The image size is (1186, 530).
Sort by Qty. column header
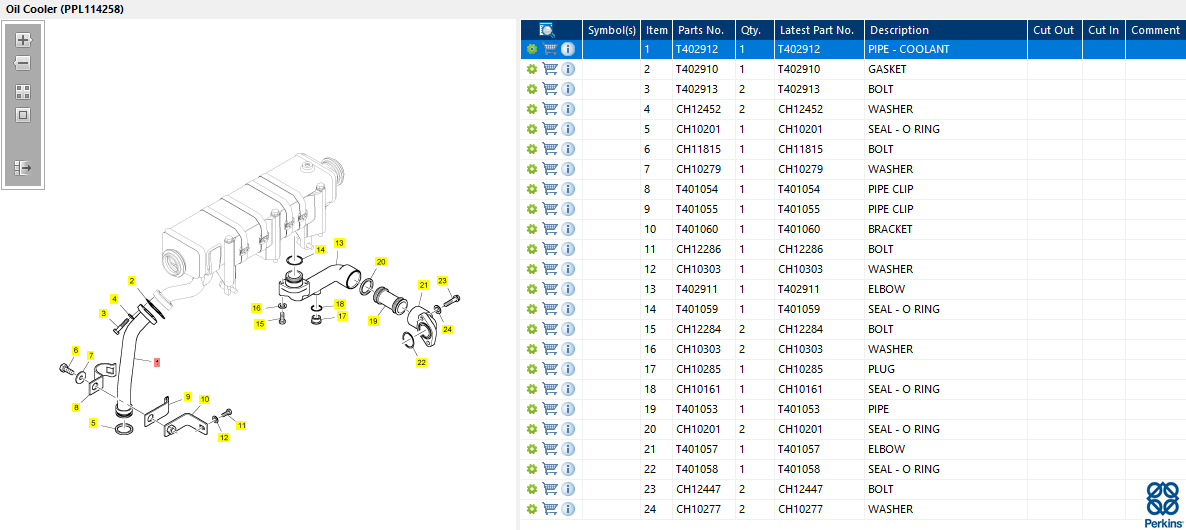[755, 30]
